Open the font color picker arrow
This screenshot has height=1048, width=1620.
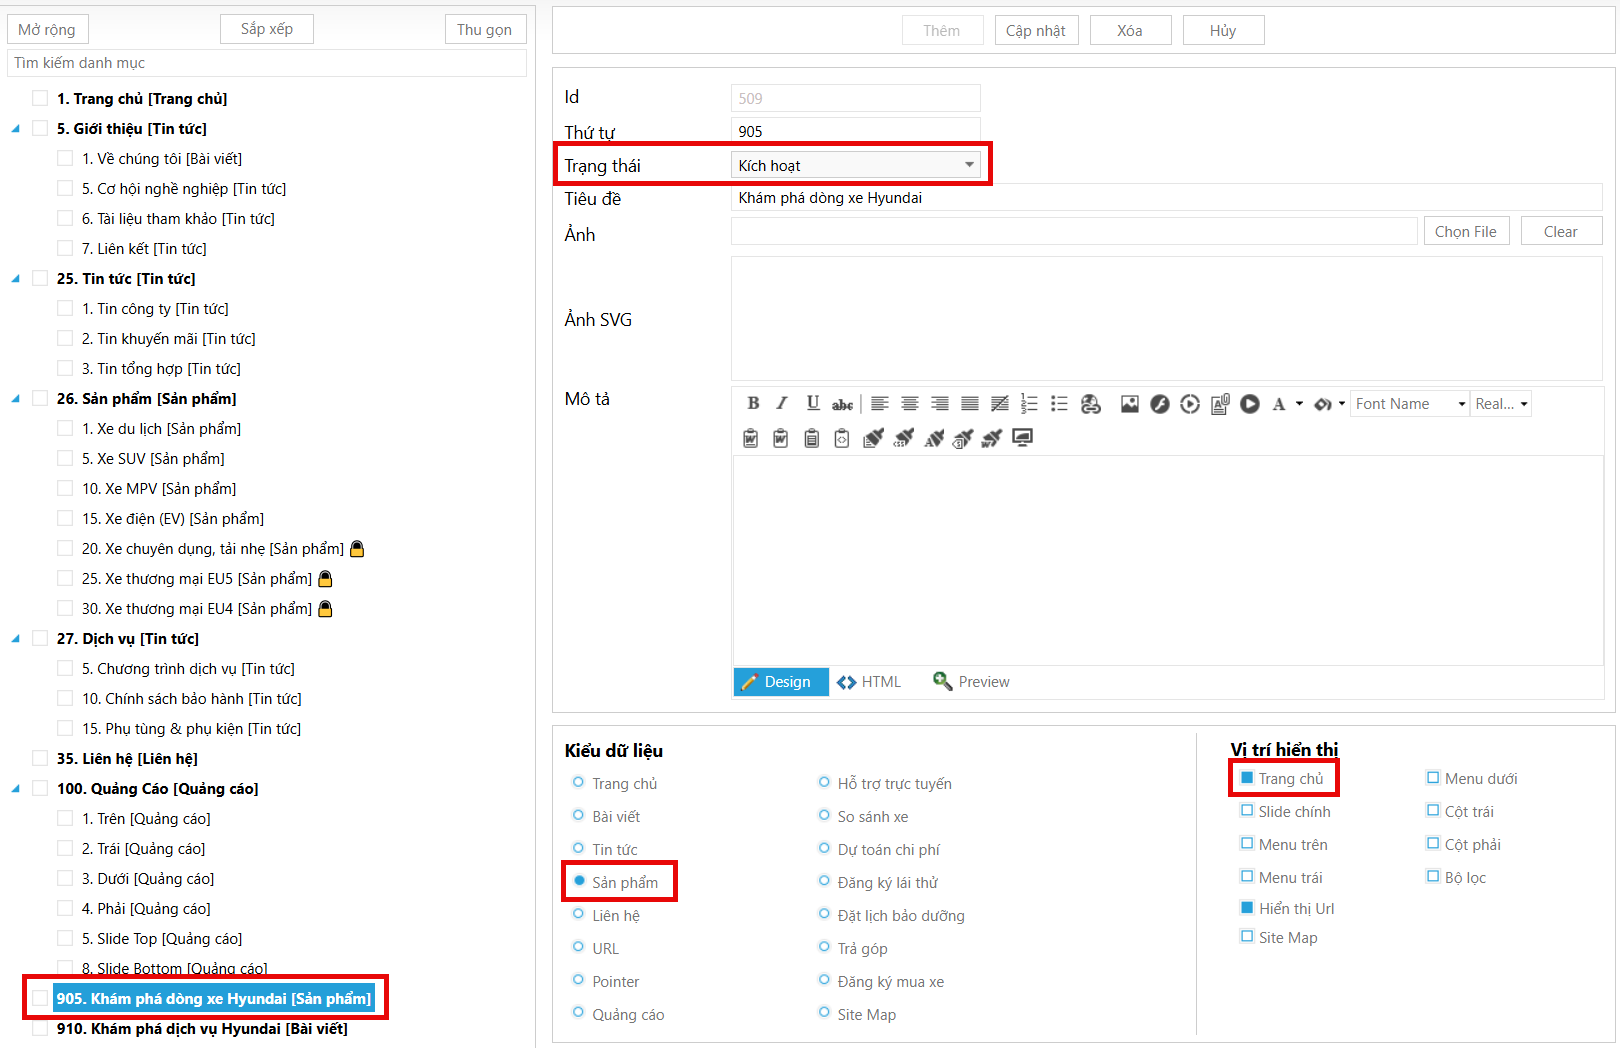point(1299,404)
